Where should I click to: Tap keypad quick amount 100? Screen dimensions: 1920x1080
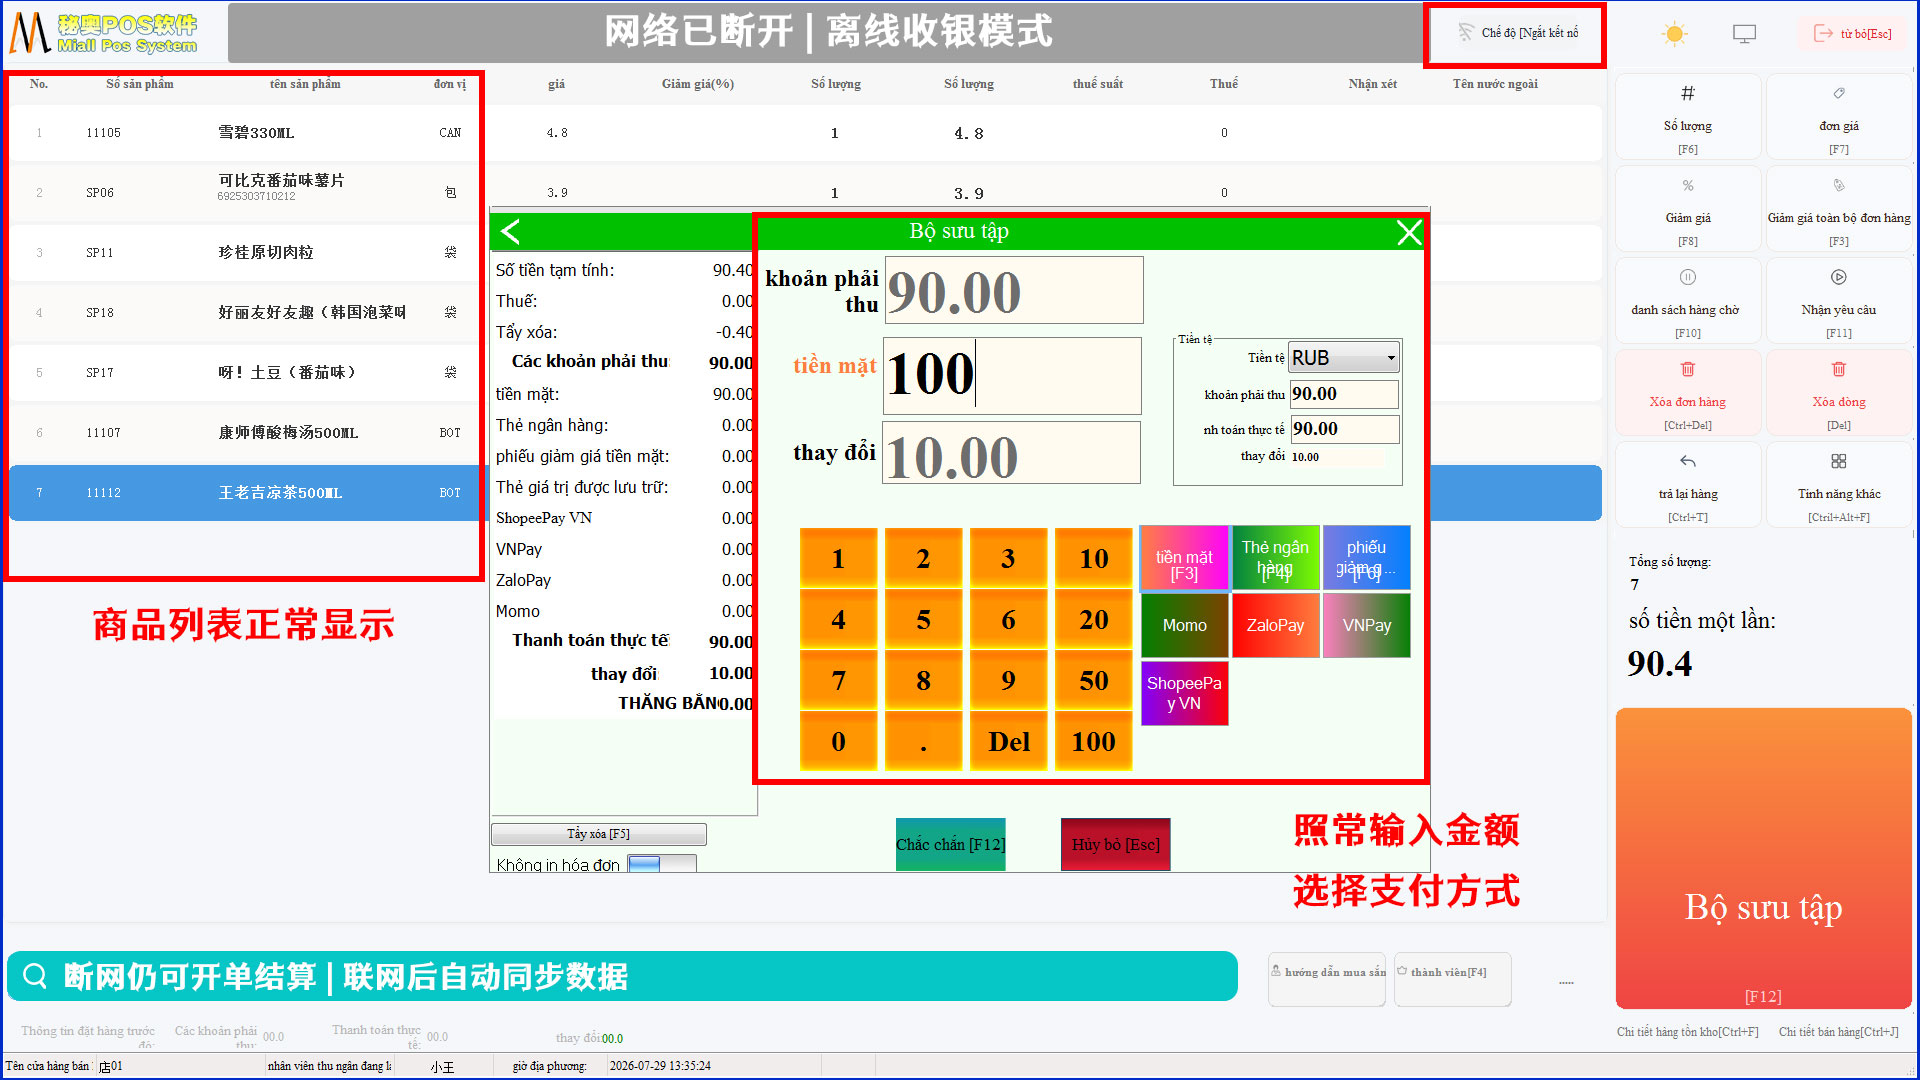coord(1093,741)
